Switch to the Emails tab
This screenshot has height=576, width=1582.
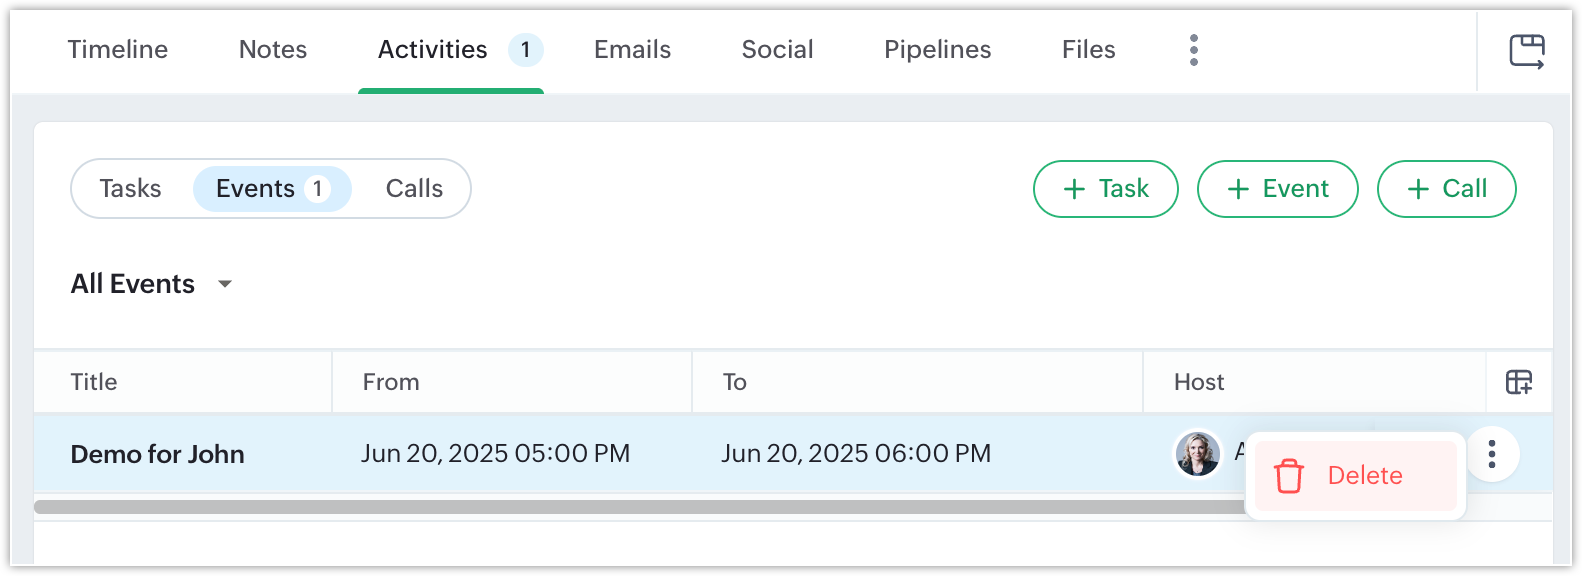(x=632, y=50)
